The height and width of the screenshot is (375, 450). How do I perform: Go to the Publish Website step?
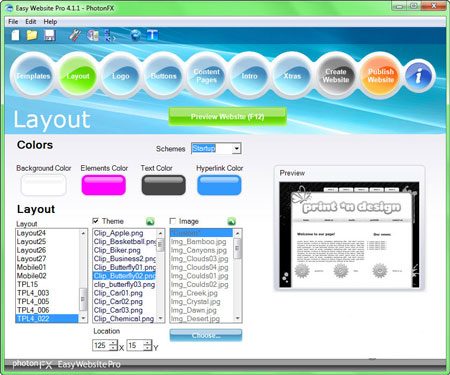381,76
